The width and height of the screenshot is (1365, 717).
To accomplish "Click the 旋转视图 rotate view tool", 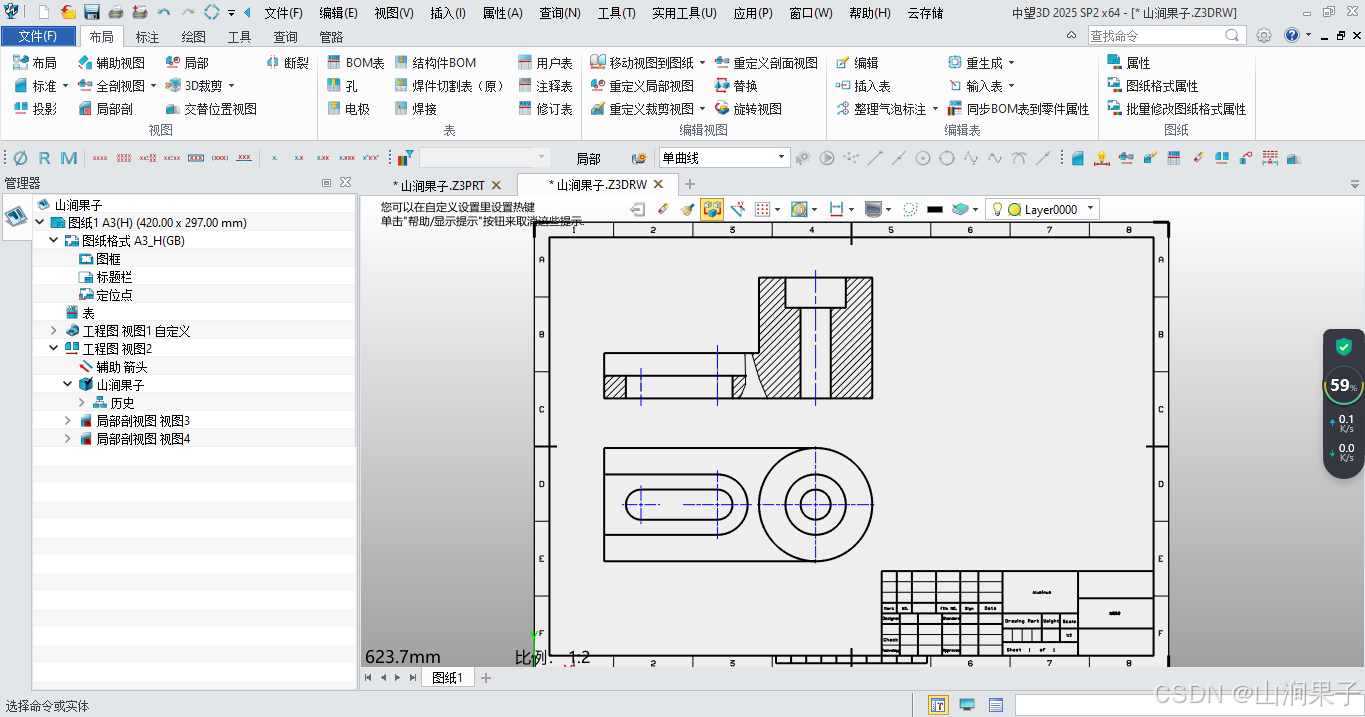I will click(749, 109).
